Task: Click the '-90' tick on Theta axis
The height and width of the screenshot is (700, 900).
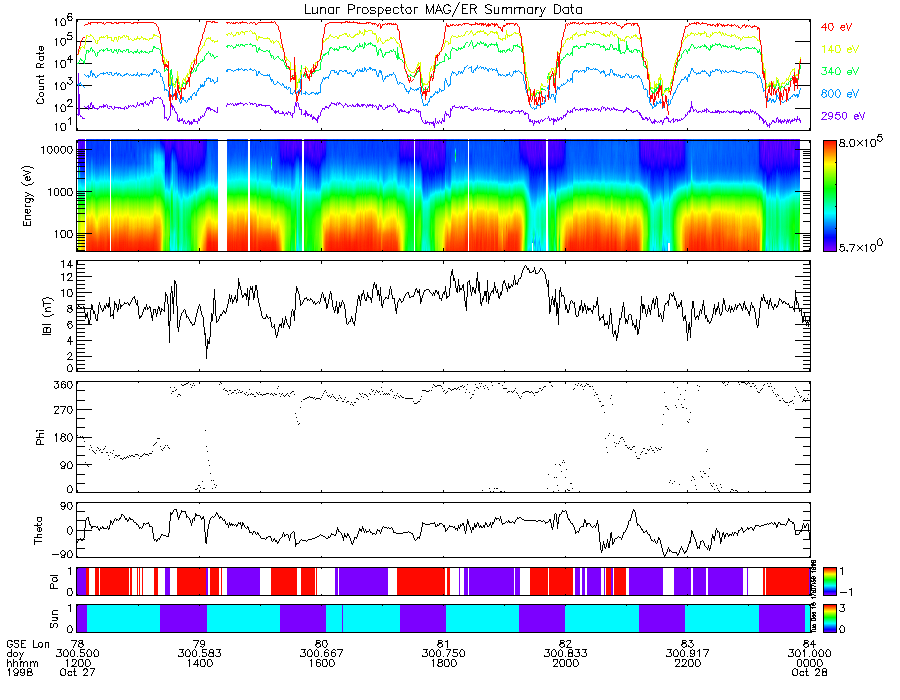Action: pyautogui.click(x=62, y=555)
